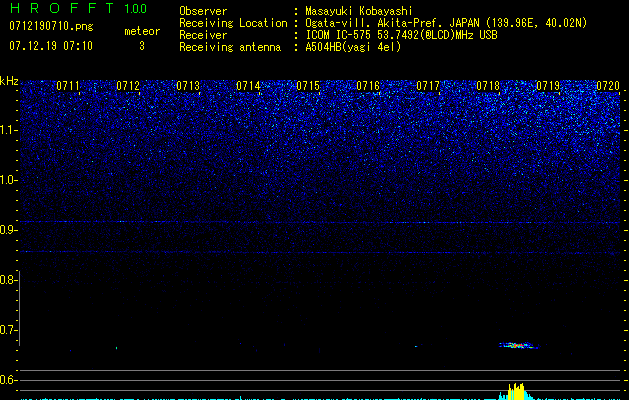Click the version number 1.00

136,9
